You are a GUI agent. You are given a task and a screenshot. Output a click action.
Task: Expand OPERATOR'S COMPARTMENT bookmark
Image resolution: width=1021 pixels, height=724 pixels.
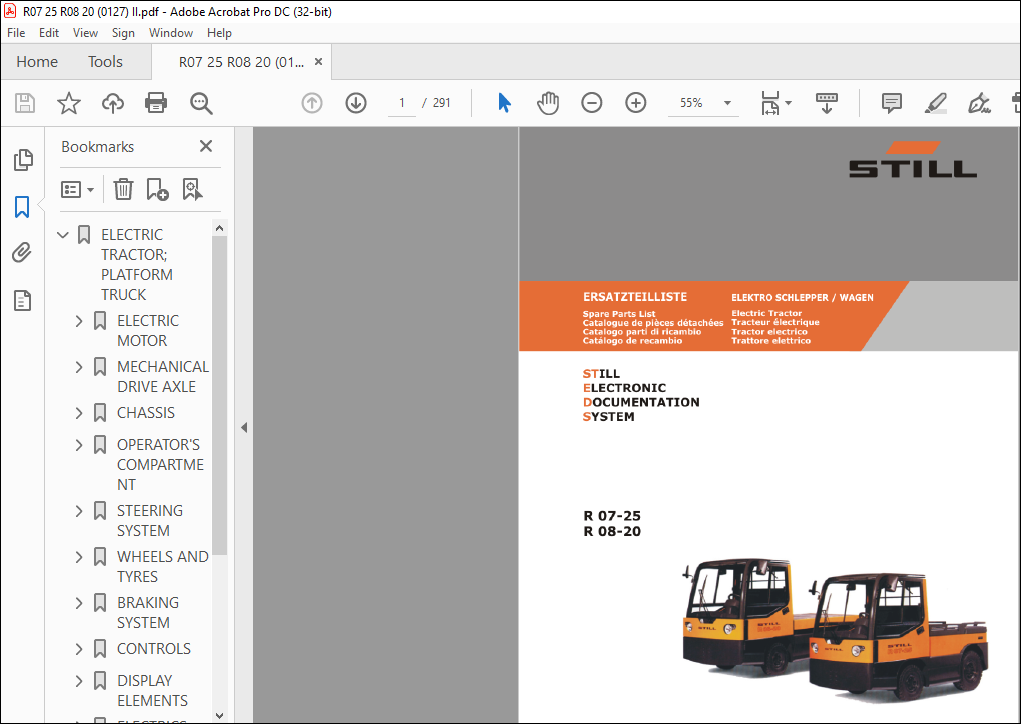point(79,445)
